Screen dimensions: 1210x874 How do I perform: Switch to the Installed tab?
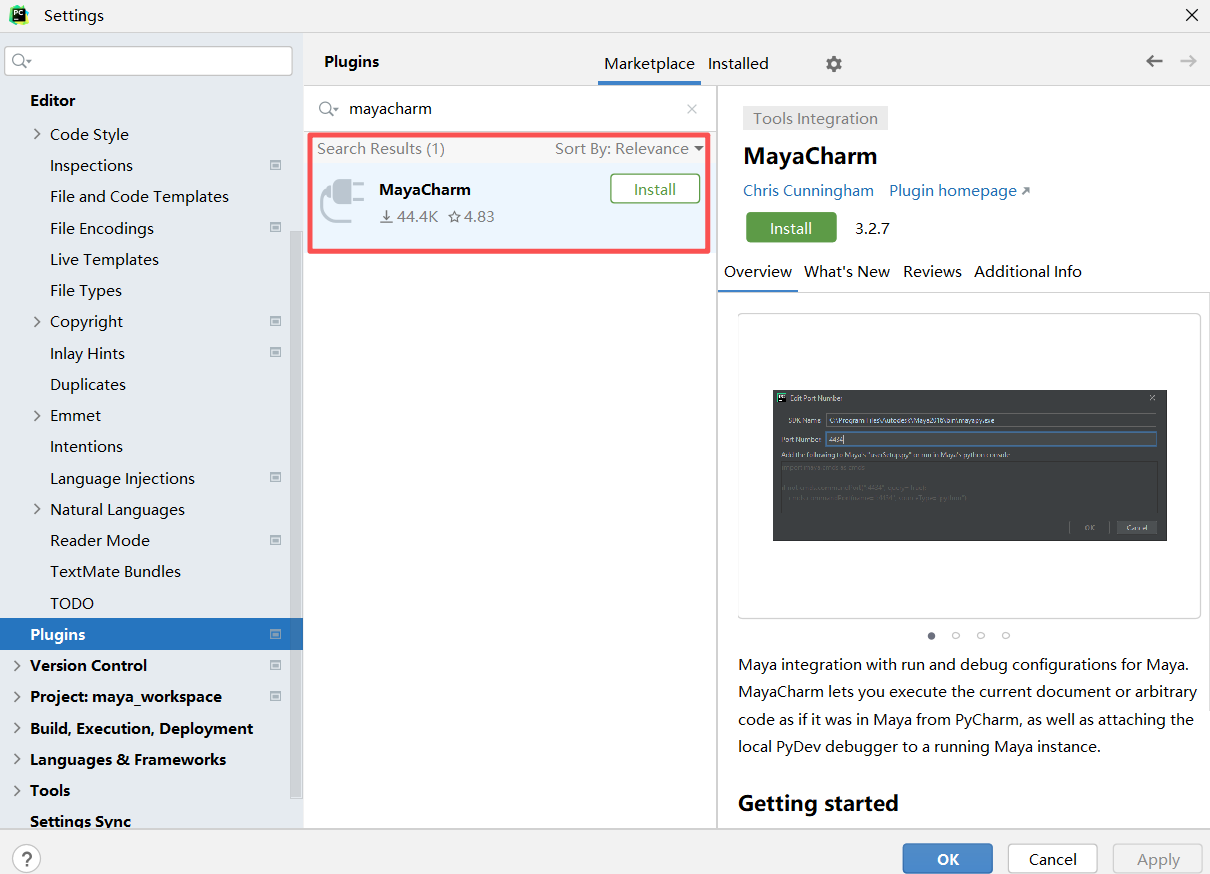(x=738, y=63)
